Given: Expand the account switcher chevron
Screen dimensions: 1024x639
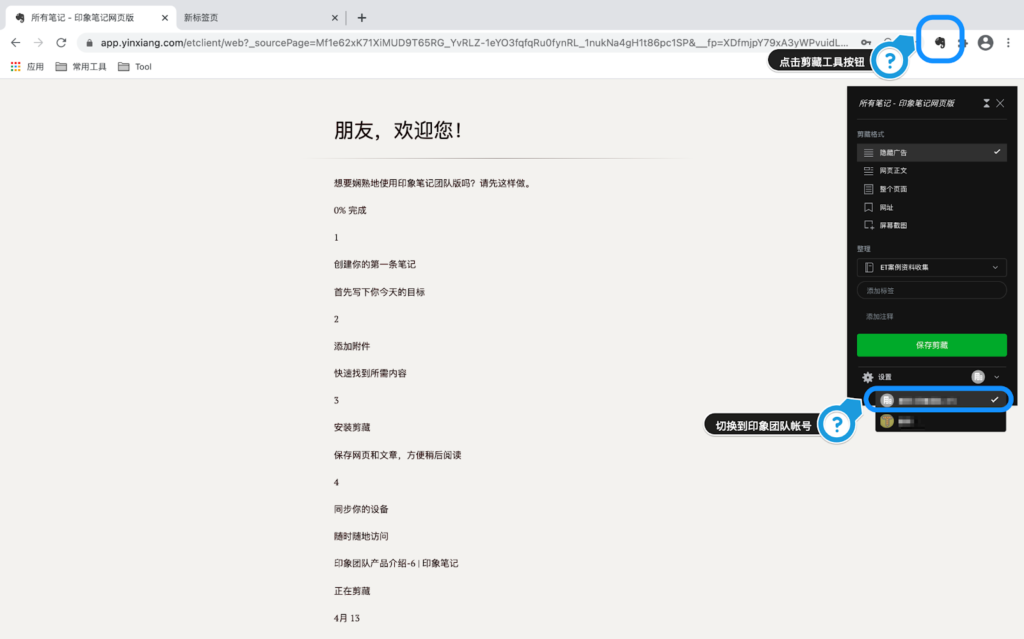Looking at the screenshot, I should point(997,377).
